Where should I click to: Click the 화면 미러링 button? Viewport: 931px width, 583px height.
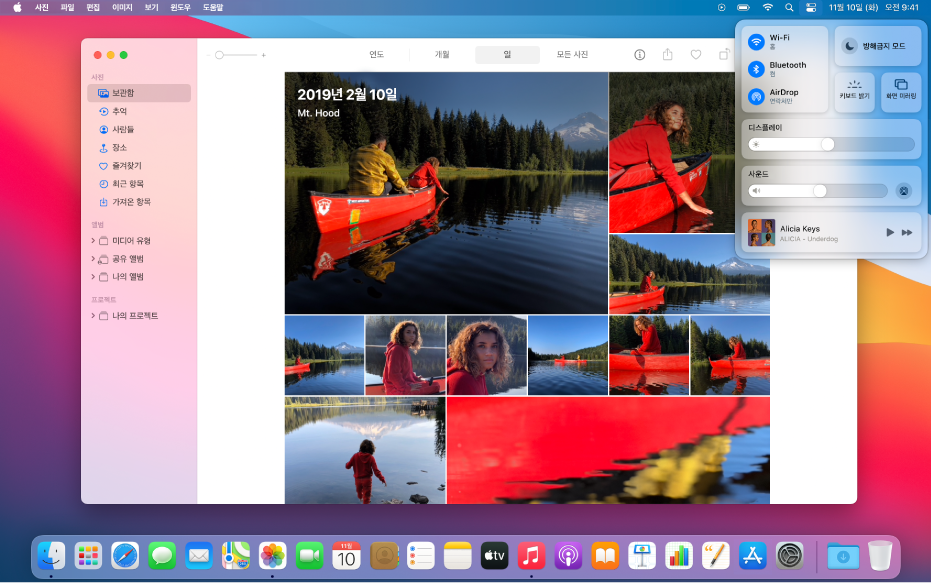point(901,91)
